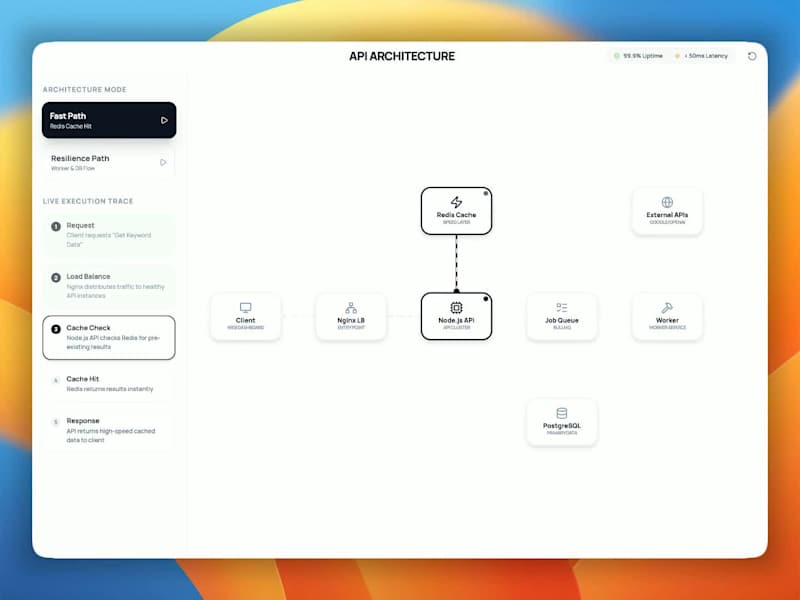Screen dimensions: 800x600
Task: Click the 50ms Latency badge
Action: point(703,56)
